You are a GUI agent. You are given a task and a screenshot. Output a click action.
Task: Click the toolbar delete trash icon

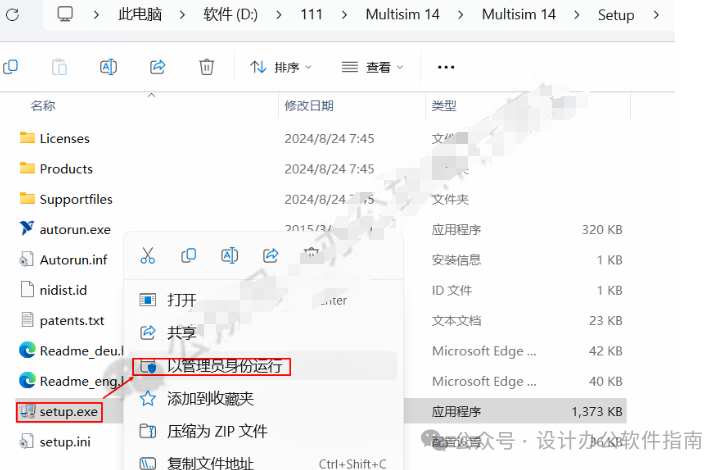(207, 67)
